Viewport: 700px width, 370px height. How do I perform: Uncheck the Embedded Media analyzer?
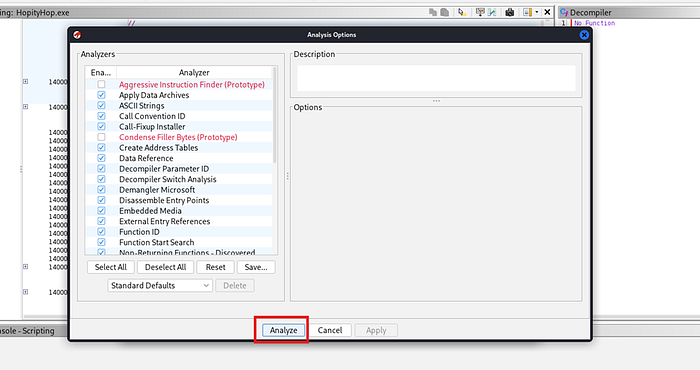click(x=101, y=211)
